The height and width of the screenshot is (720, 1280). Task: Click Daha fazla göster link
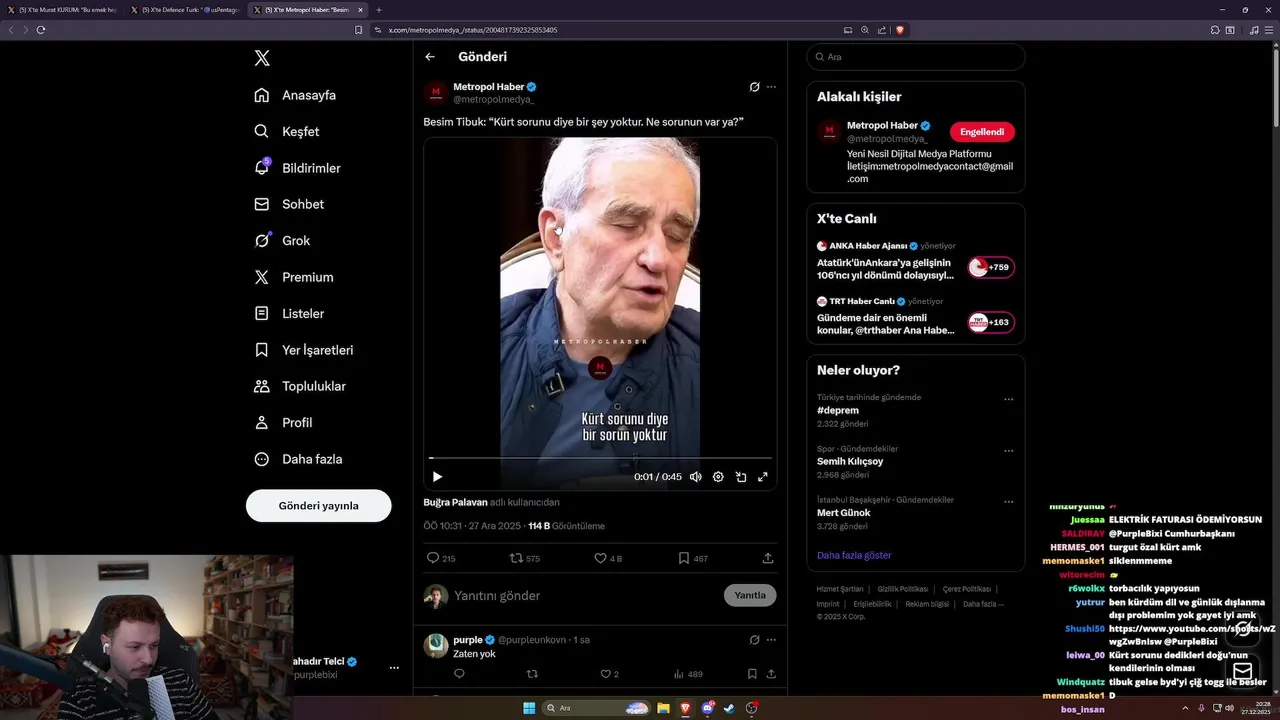coord(854,555)
